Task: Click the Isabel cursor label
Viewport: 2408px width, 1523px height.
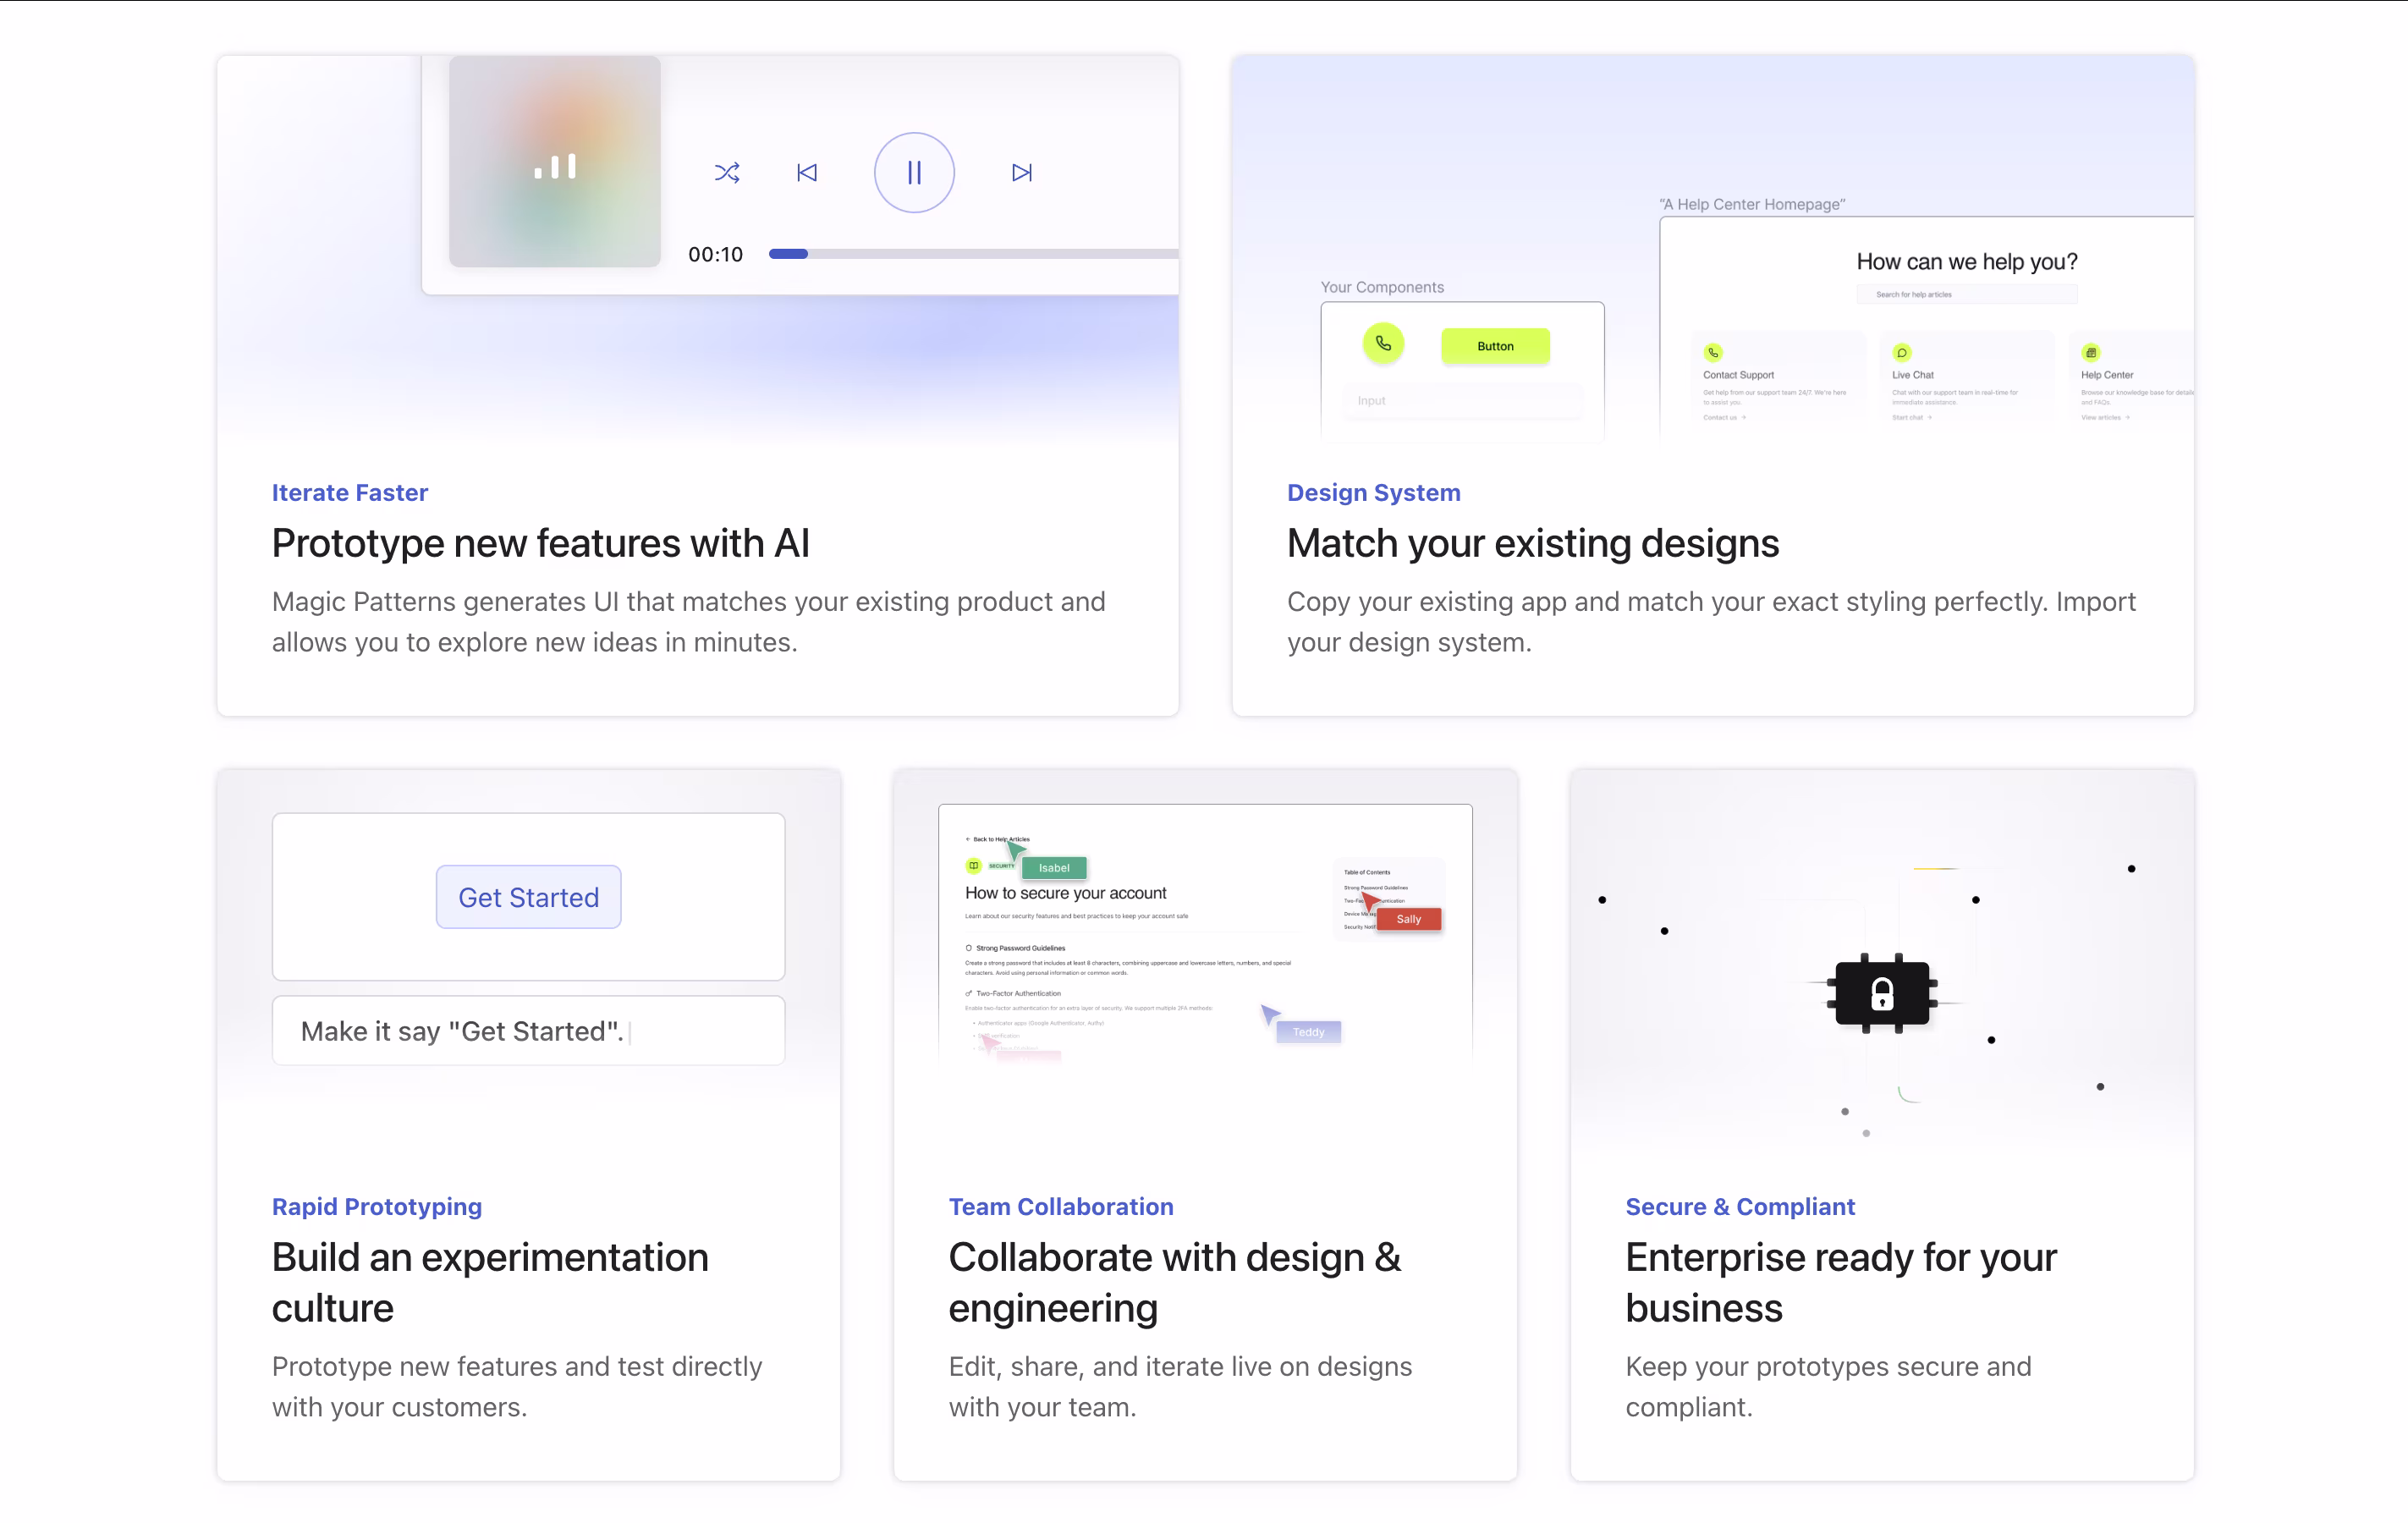Action: click(1054, 868)
